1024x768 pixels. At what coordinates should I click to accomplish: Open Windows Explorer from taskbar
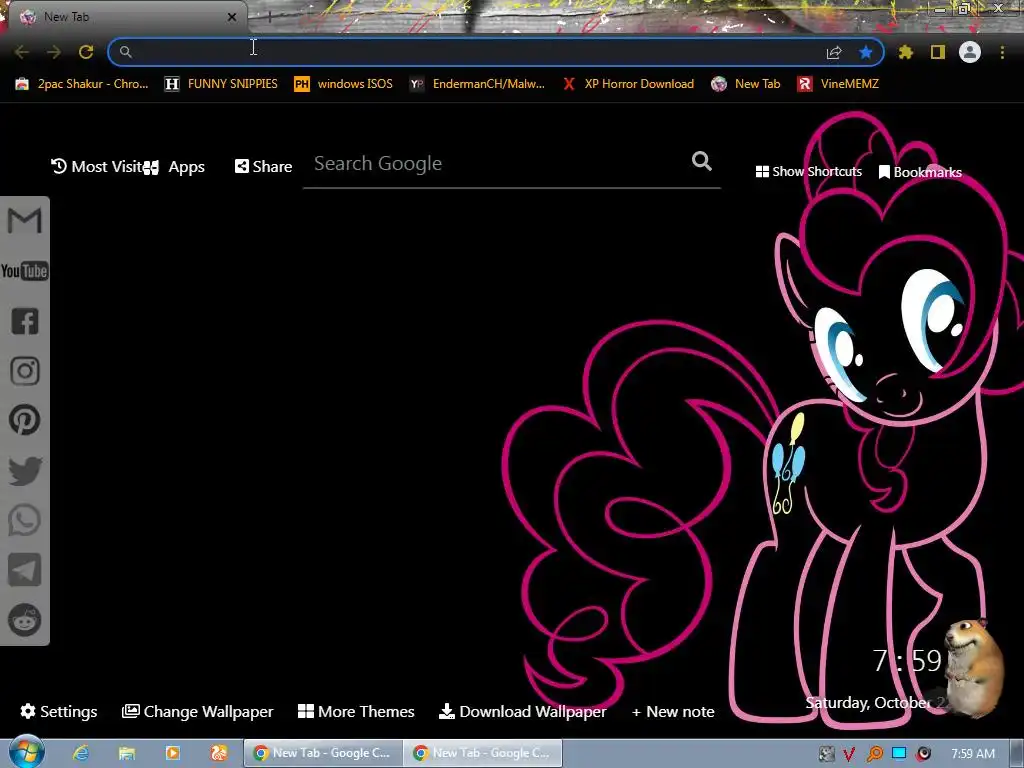tap(127, 753)
